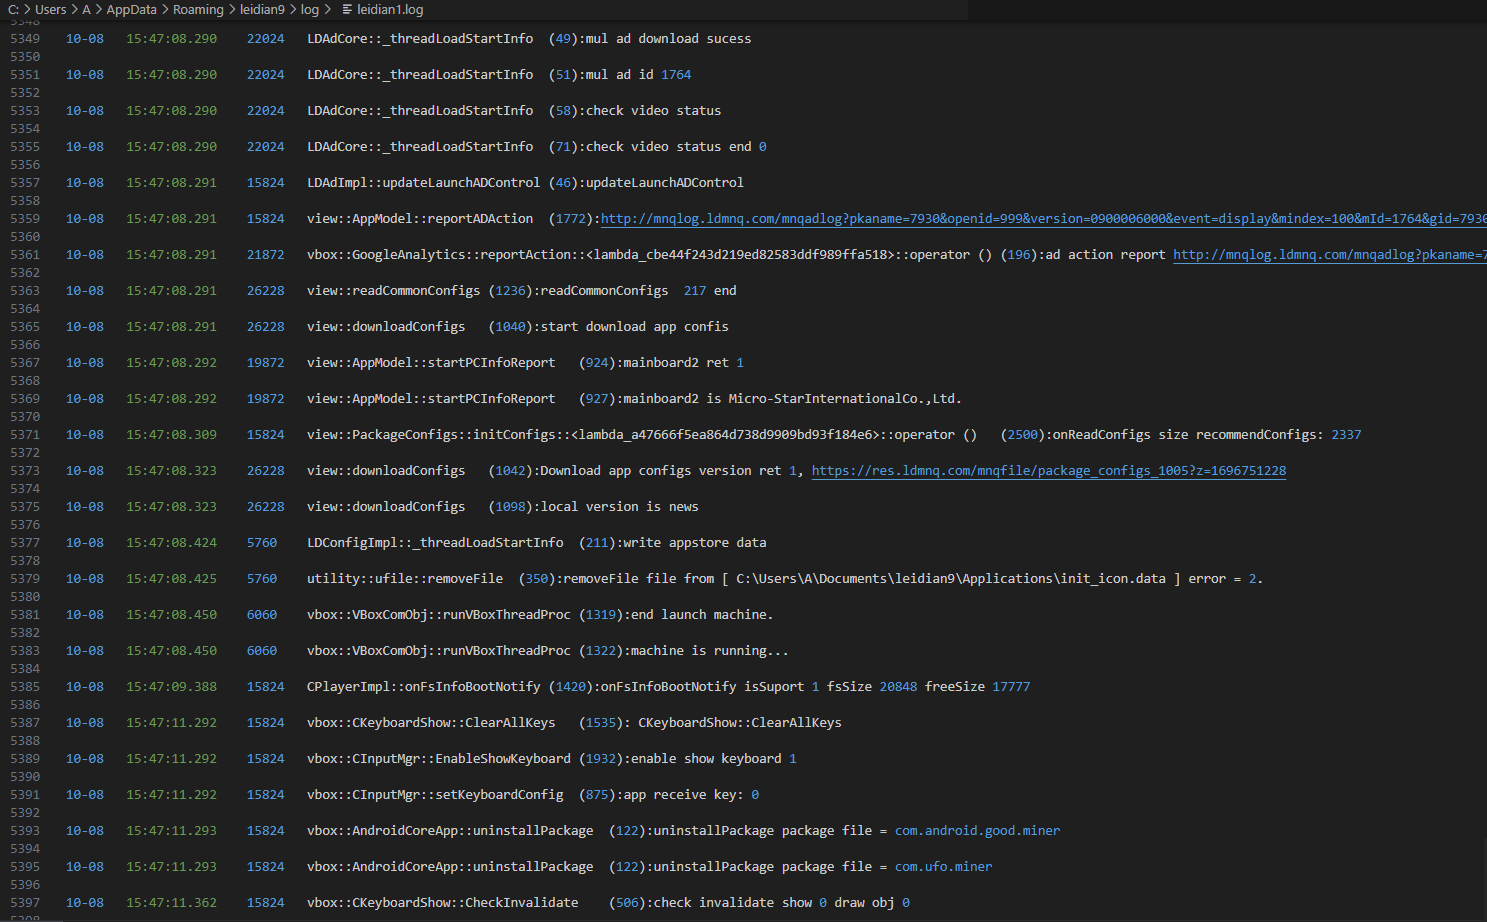Viewport: 1487px width, 922px height.
Task: Place cursor on 'machine is running...' message
Action: (x=712, y=651)
